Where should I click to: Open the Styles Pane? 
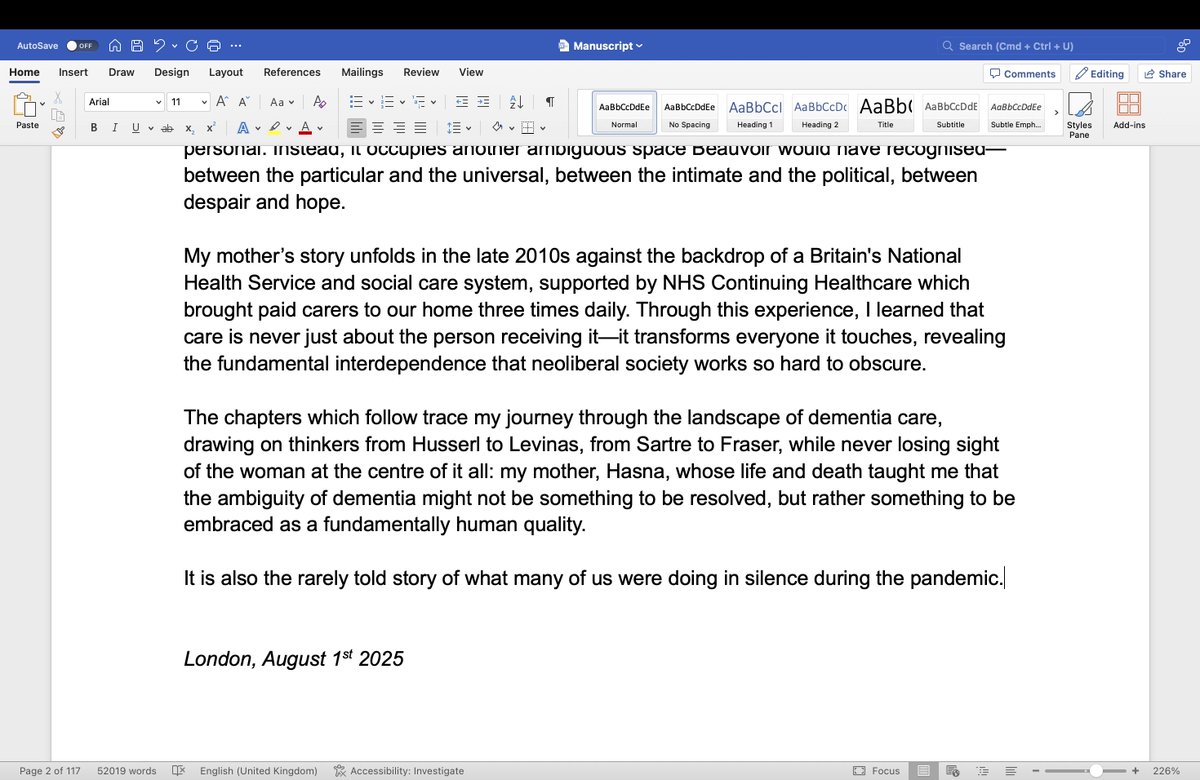(1080, 112)
